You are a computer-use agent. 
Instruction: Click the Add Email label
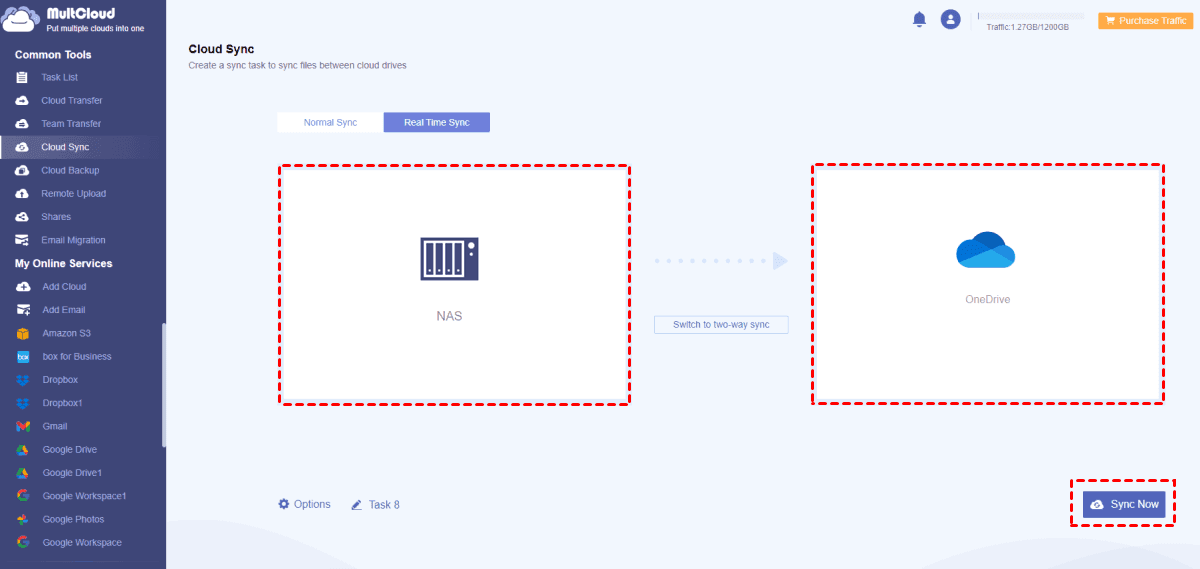(x=64, y=310)
